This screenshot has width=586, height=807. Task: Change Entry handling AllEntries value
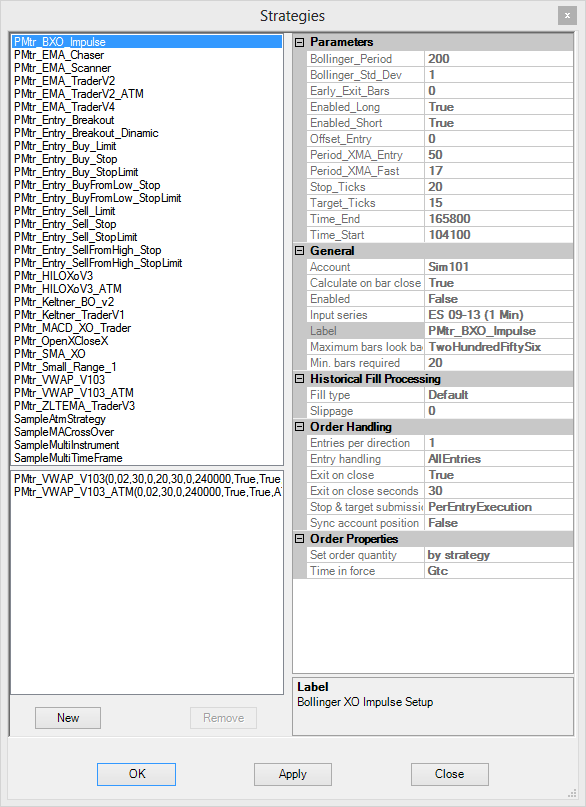click(499, 459)
